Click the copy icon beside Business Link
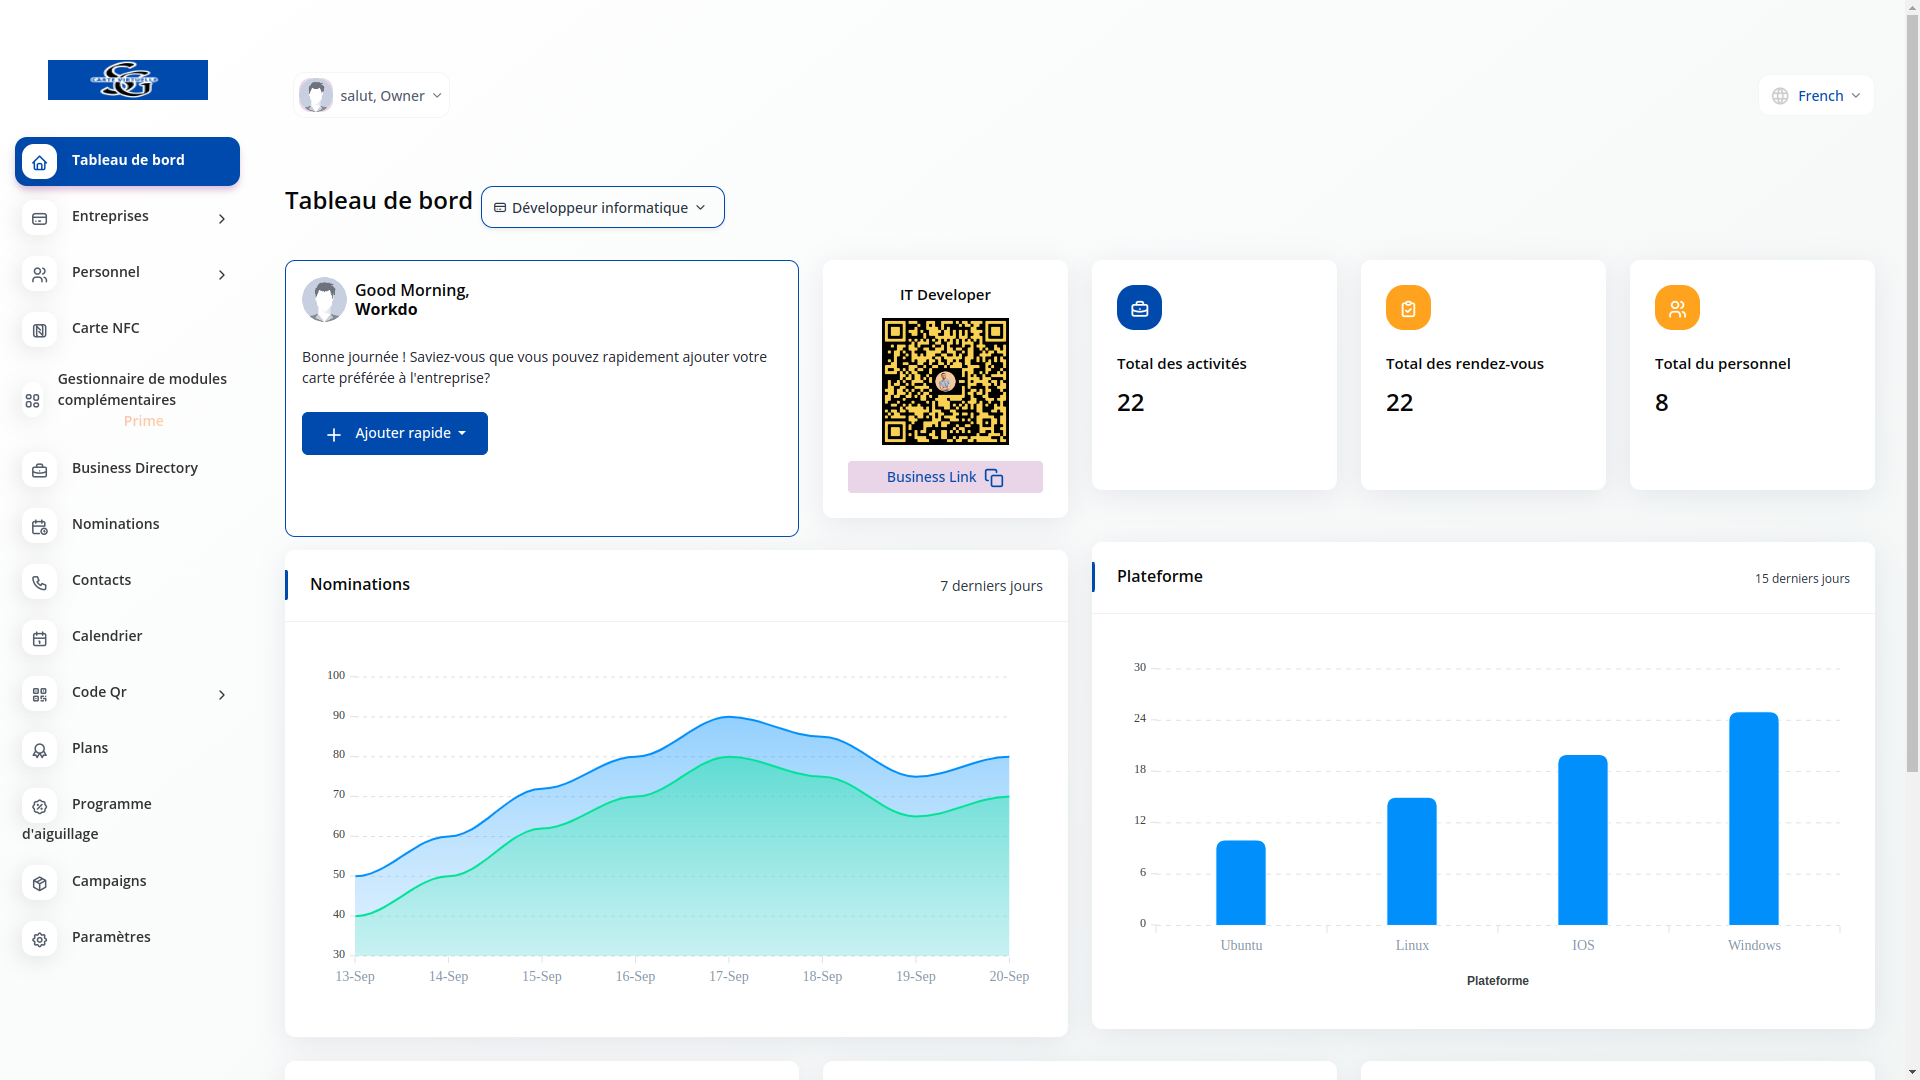This screenshot has width=1920, height=1080. pyautogui.click(x=994, y=478)
